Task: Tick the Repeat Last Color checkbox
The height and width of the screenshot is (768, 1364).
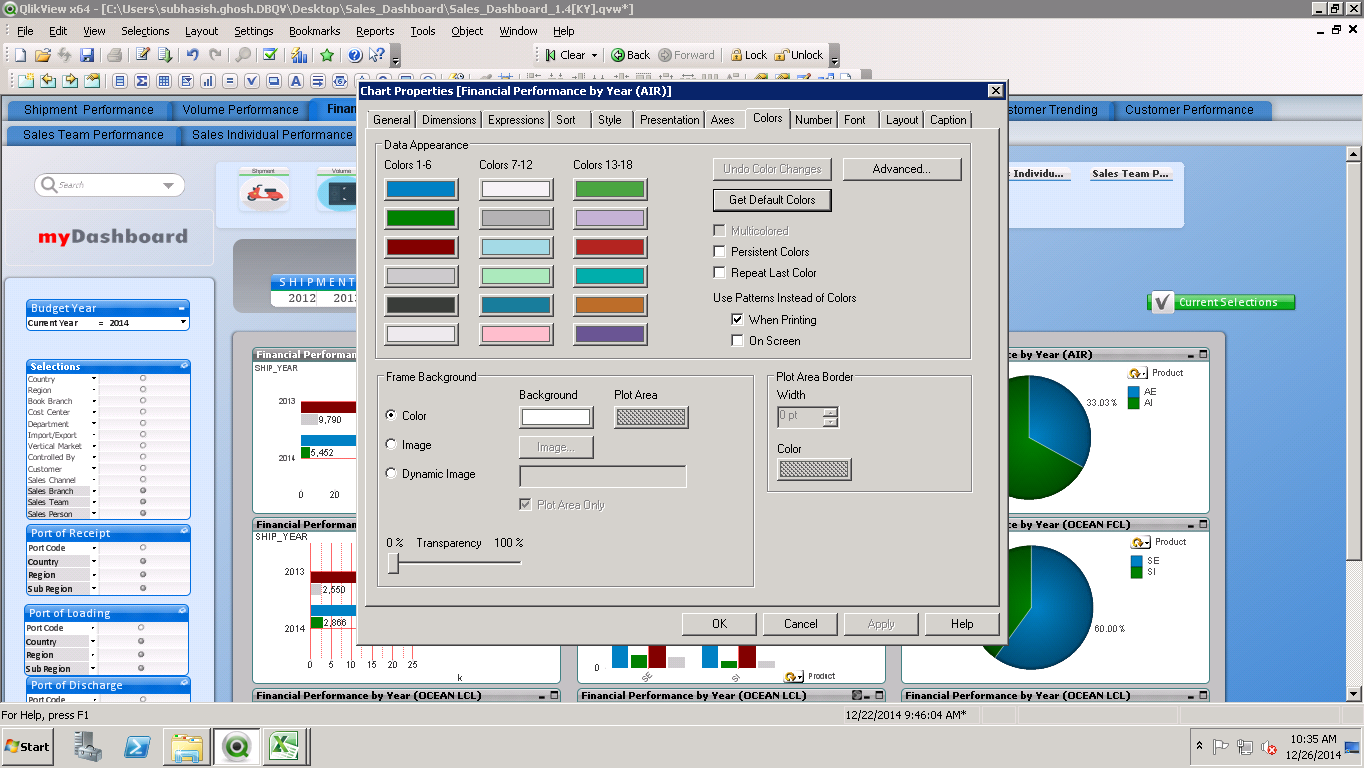Action: point(719,273)
